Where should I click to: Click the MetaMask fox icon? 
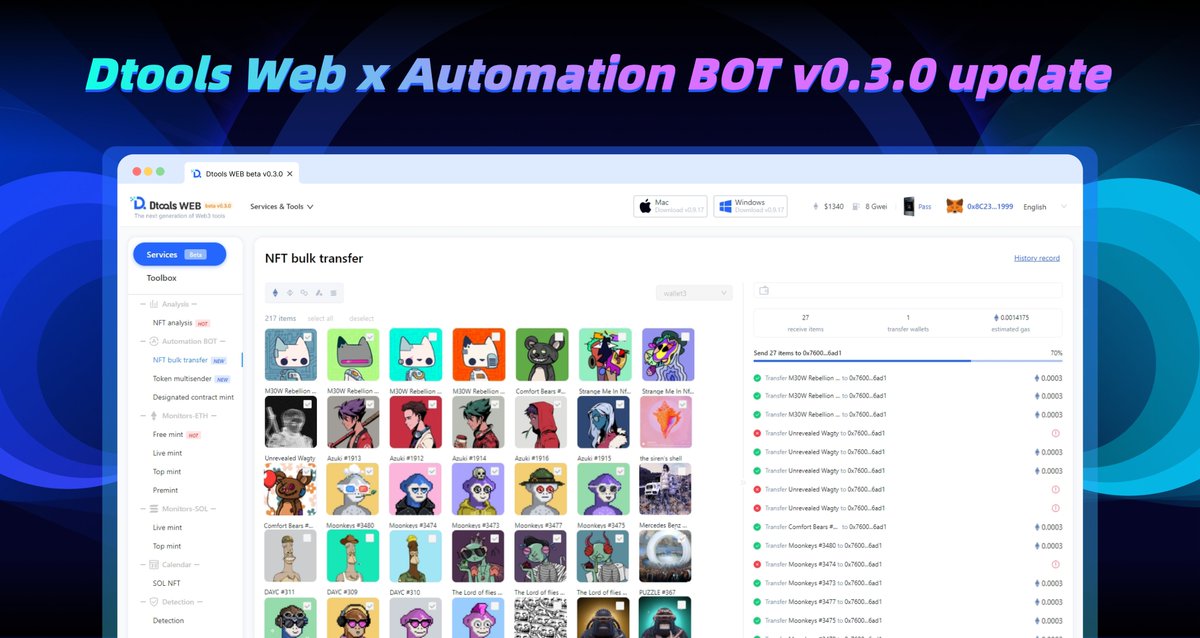[956, 206]
